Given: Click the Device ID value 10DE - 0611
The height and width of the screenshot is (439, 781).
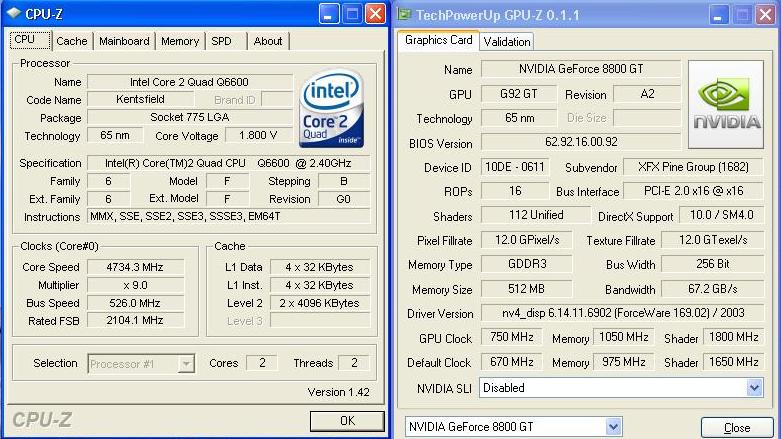Looking at the screenshot, I should click(515, 167).
